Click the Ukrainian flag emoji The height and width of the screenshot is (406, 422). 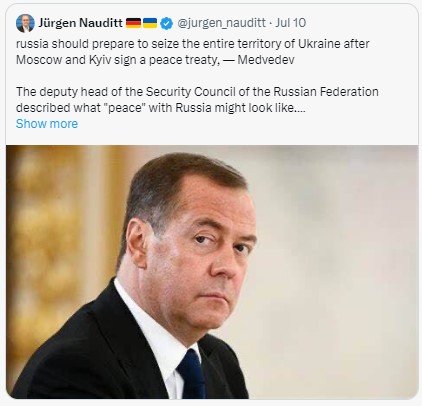[x=150, y=23]
